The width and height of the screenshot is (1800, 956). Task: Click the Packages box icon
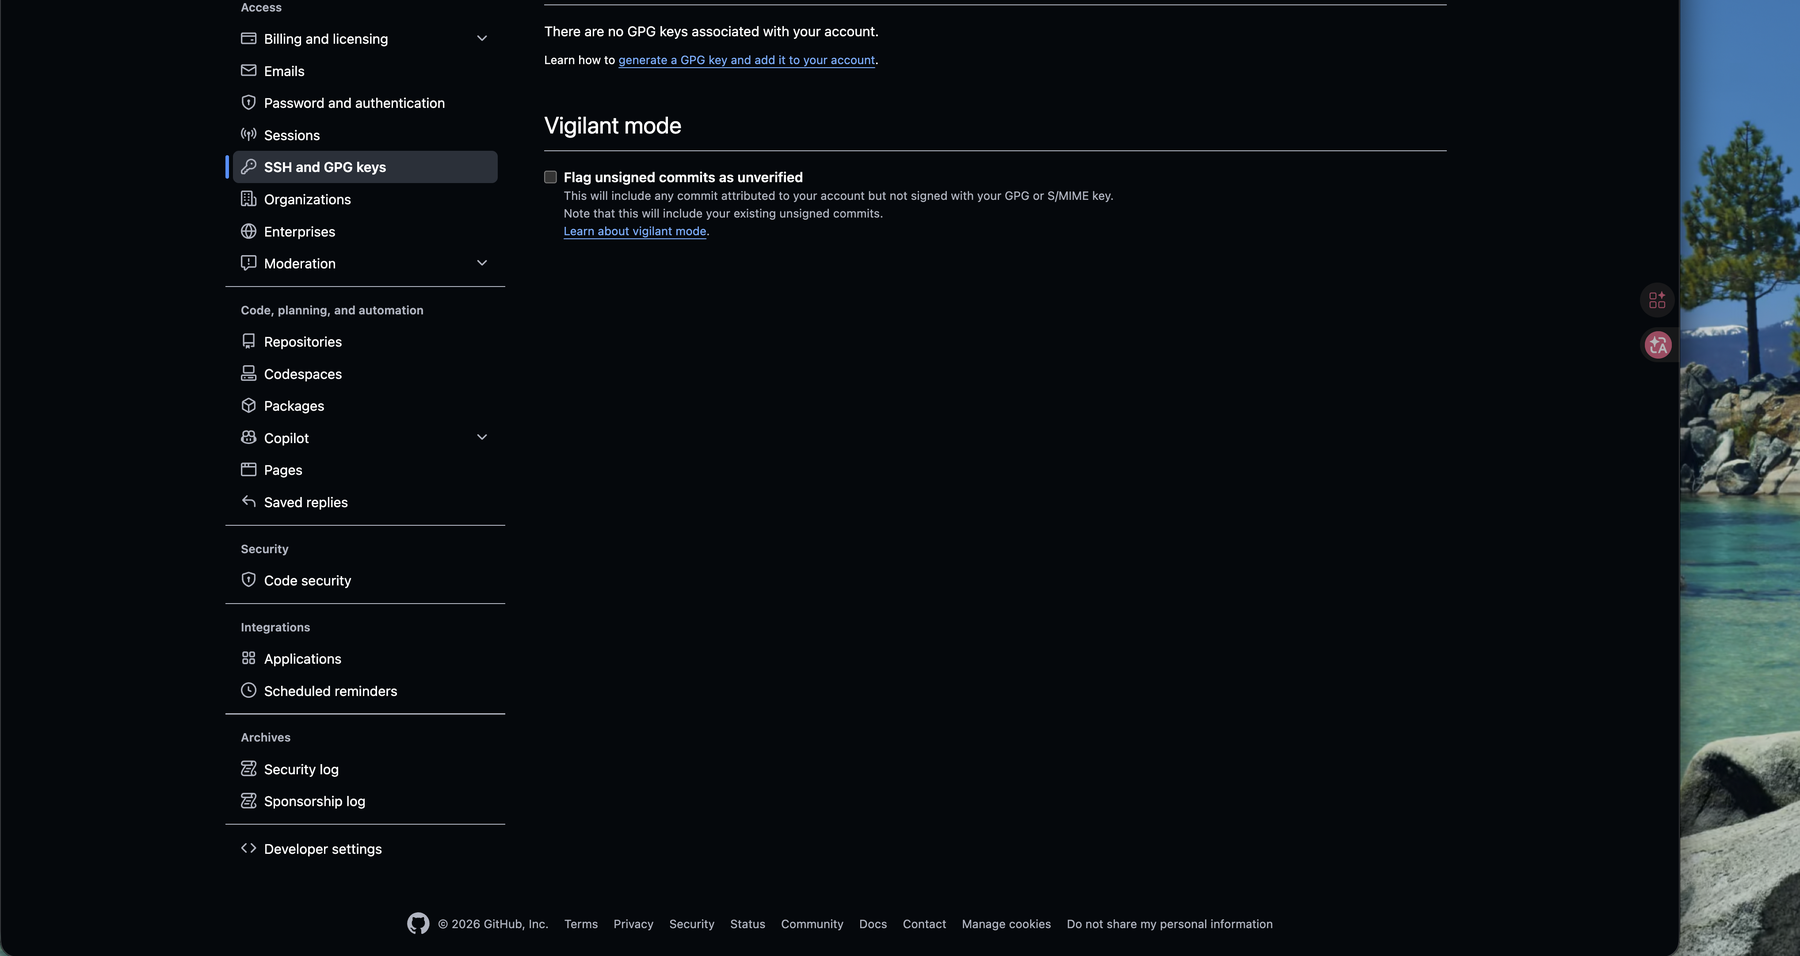248,405
